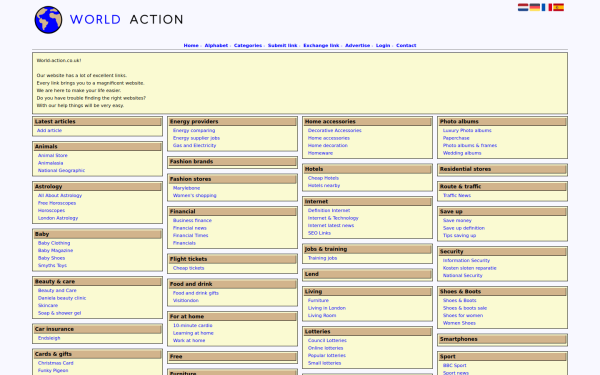Open the Food and drink gifts link
The image size is (600, 375).
tap(196, 293)
